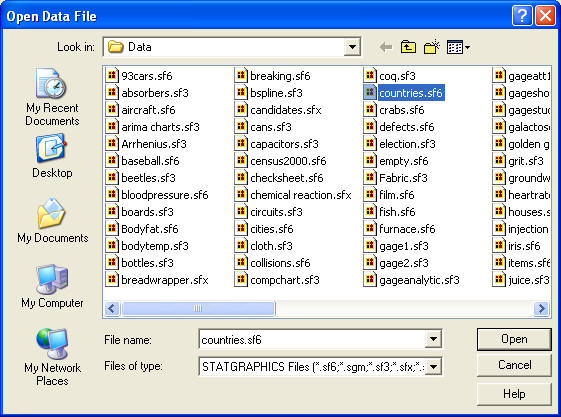Select the Desktop shortcut in places bar
561x417 pixels.
(52, 156)
